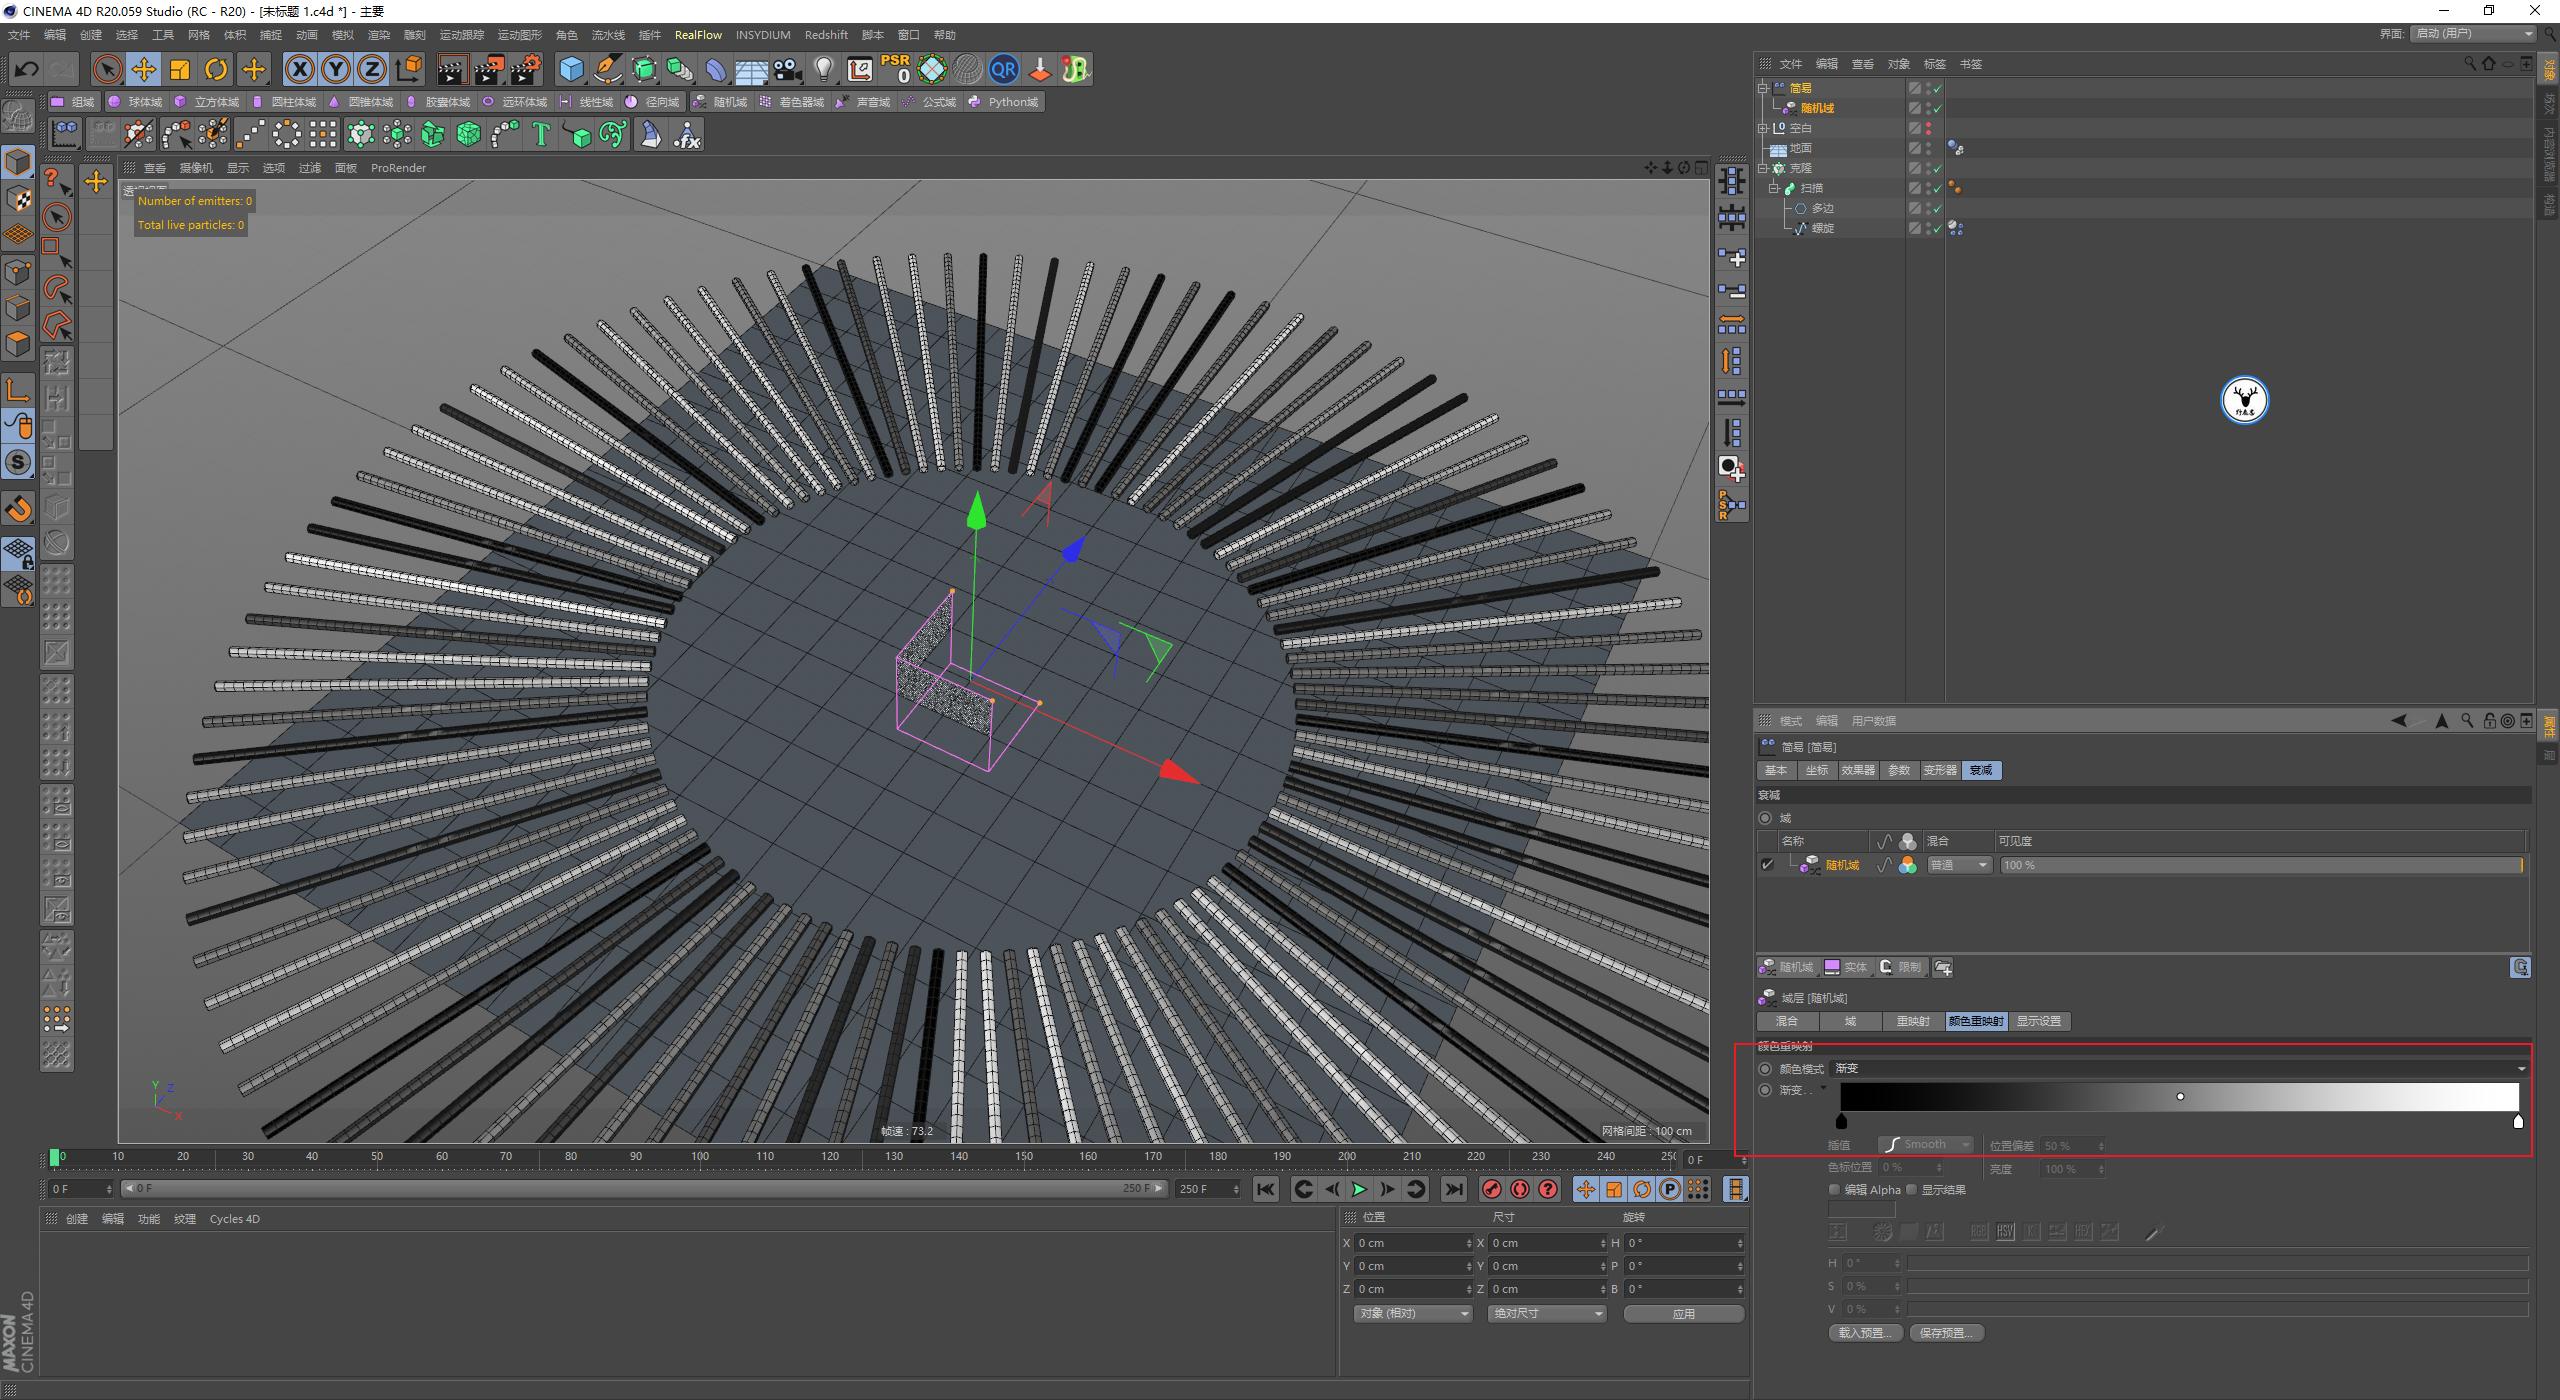
Task: Select the Rotate tool in the toolbar
Action: click(216, 69)
